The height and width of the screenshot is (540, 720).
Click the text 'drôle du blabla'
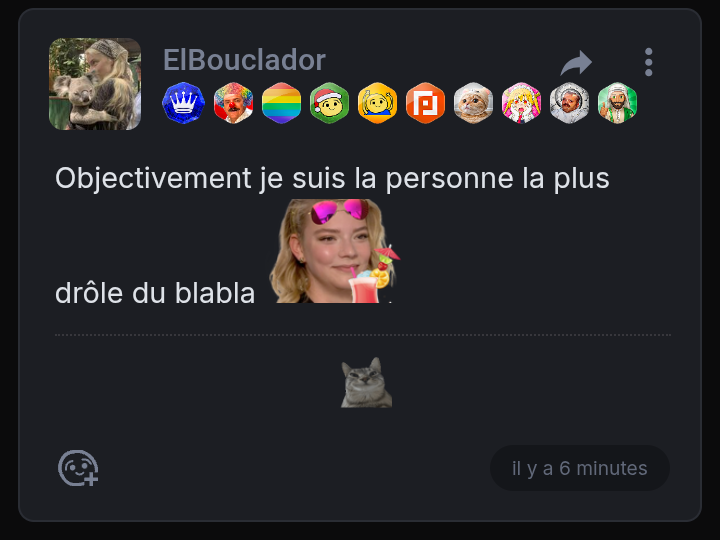point(155,293)
